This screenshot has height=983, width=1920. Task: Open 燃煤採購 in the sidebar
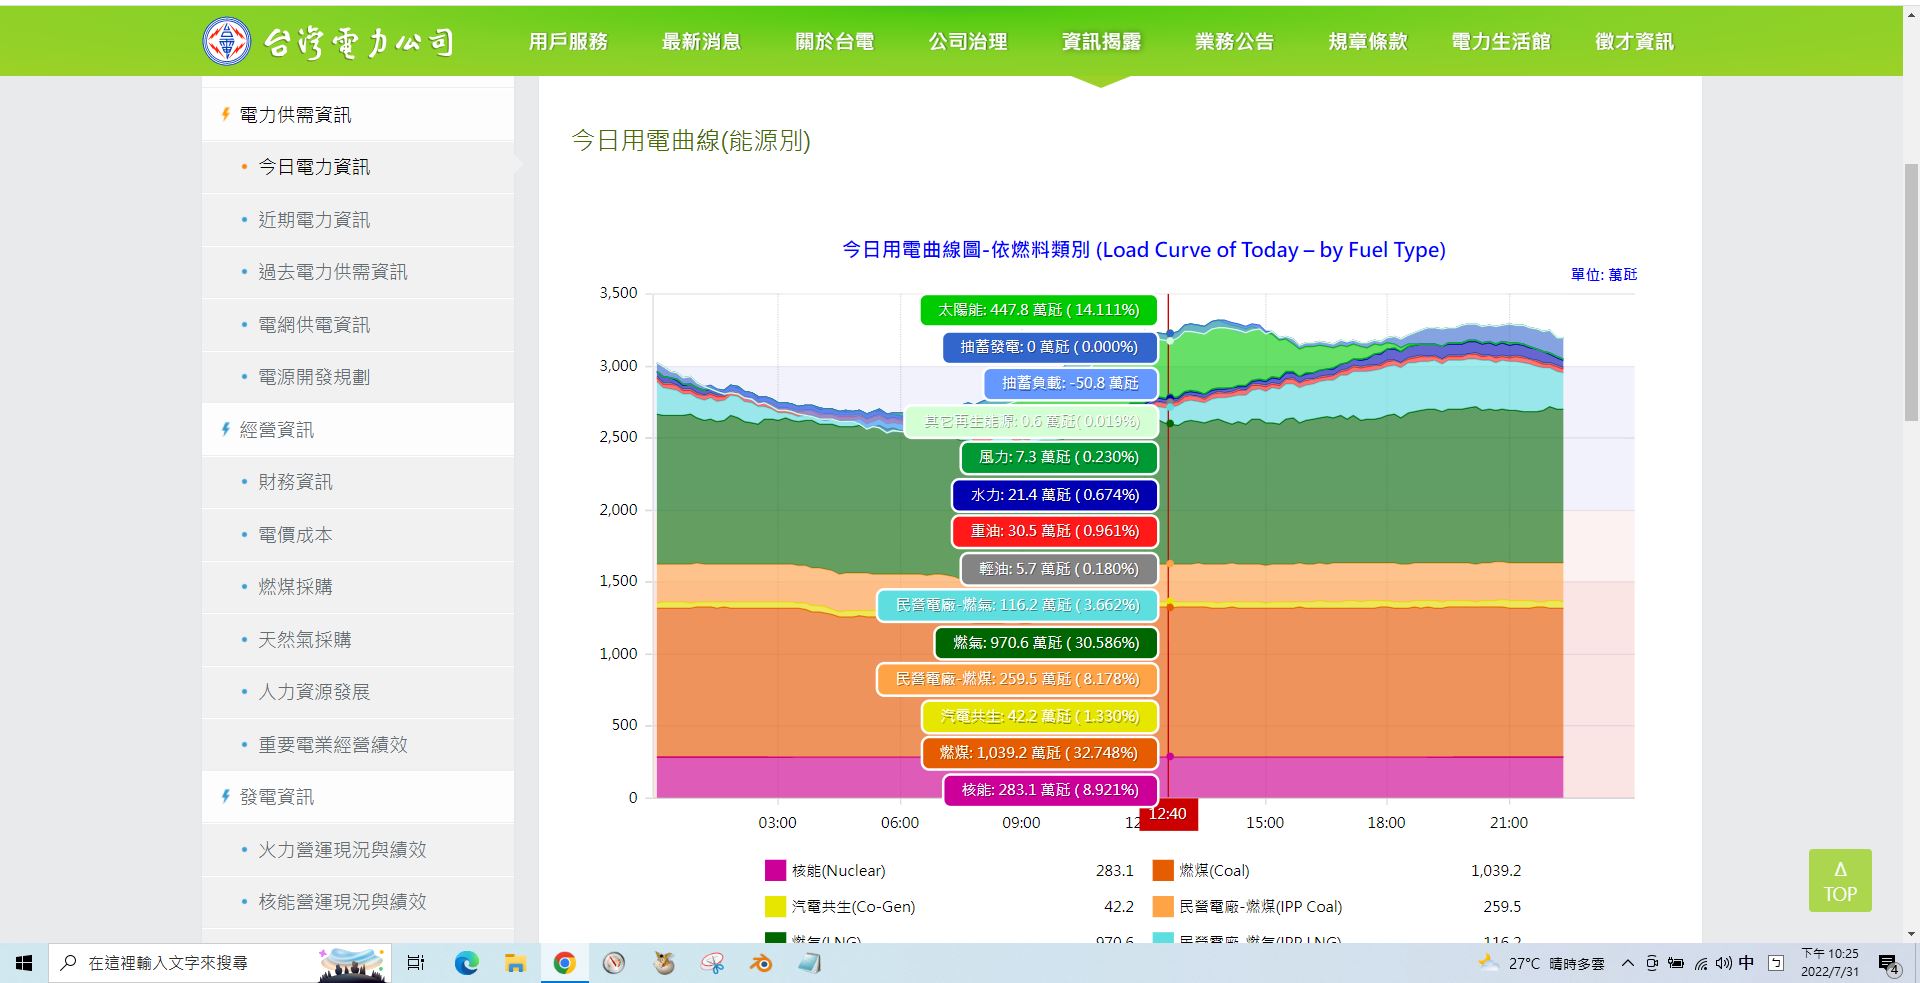pyautogui.click(x=358, y=587)
